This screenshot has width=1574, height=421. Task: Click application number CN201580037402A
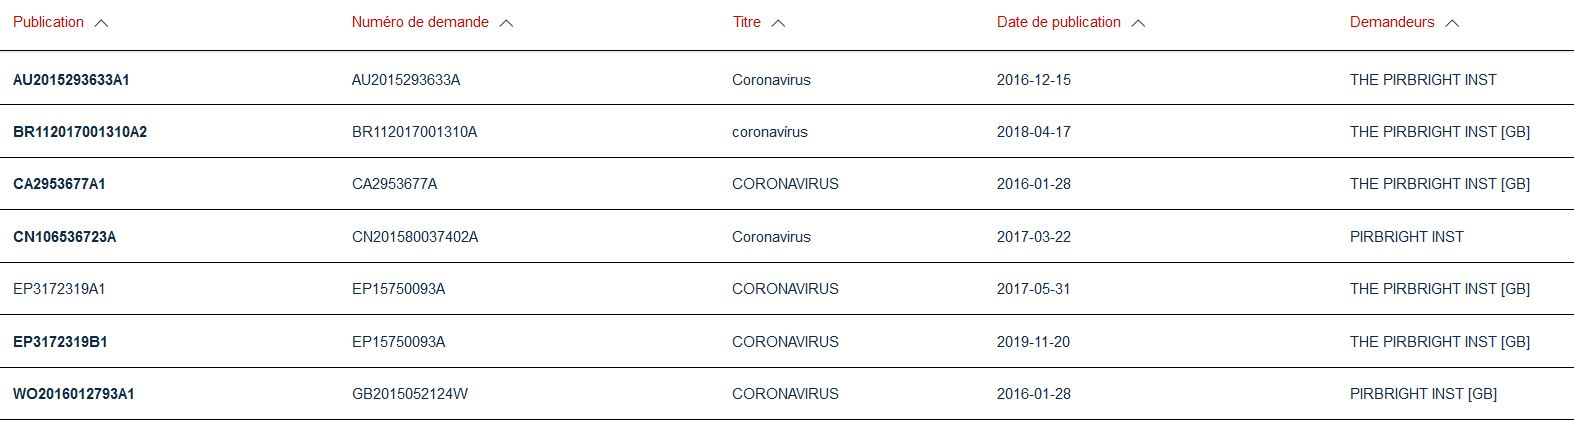point(415,237)
